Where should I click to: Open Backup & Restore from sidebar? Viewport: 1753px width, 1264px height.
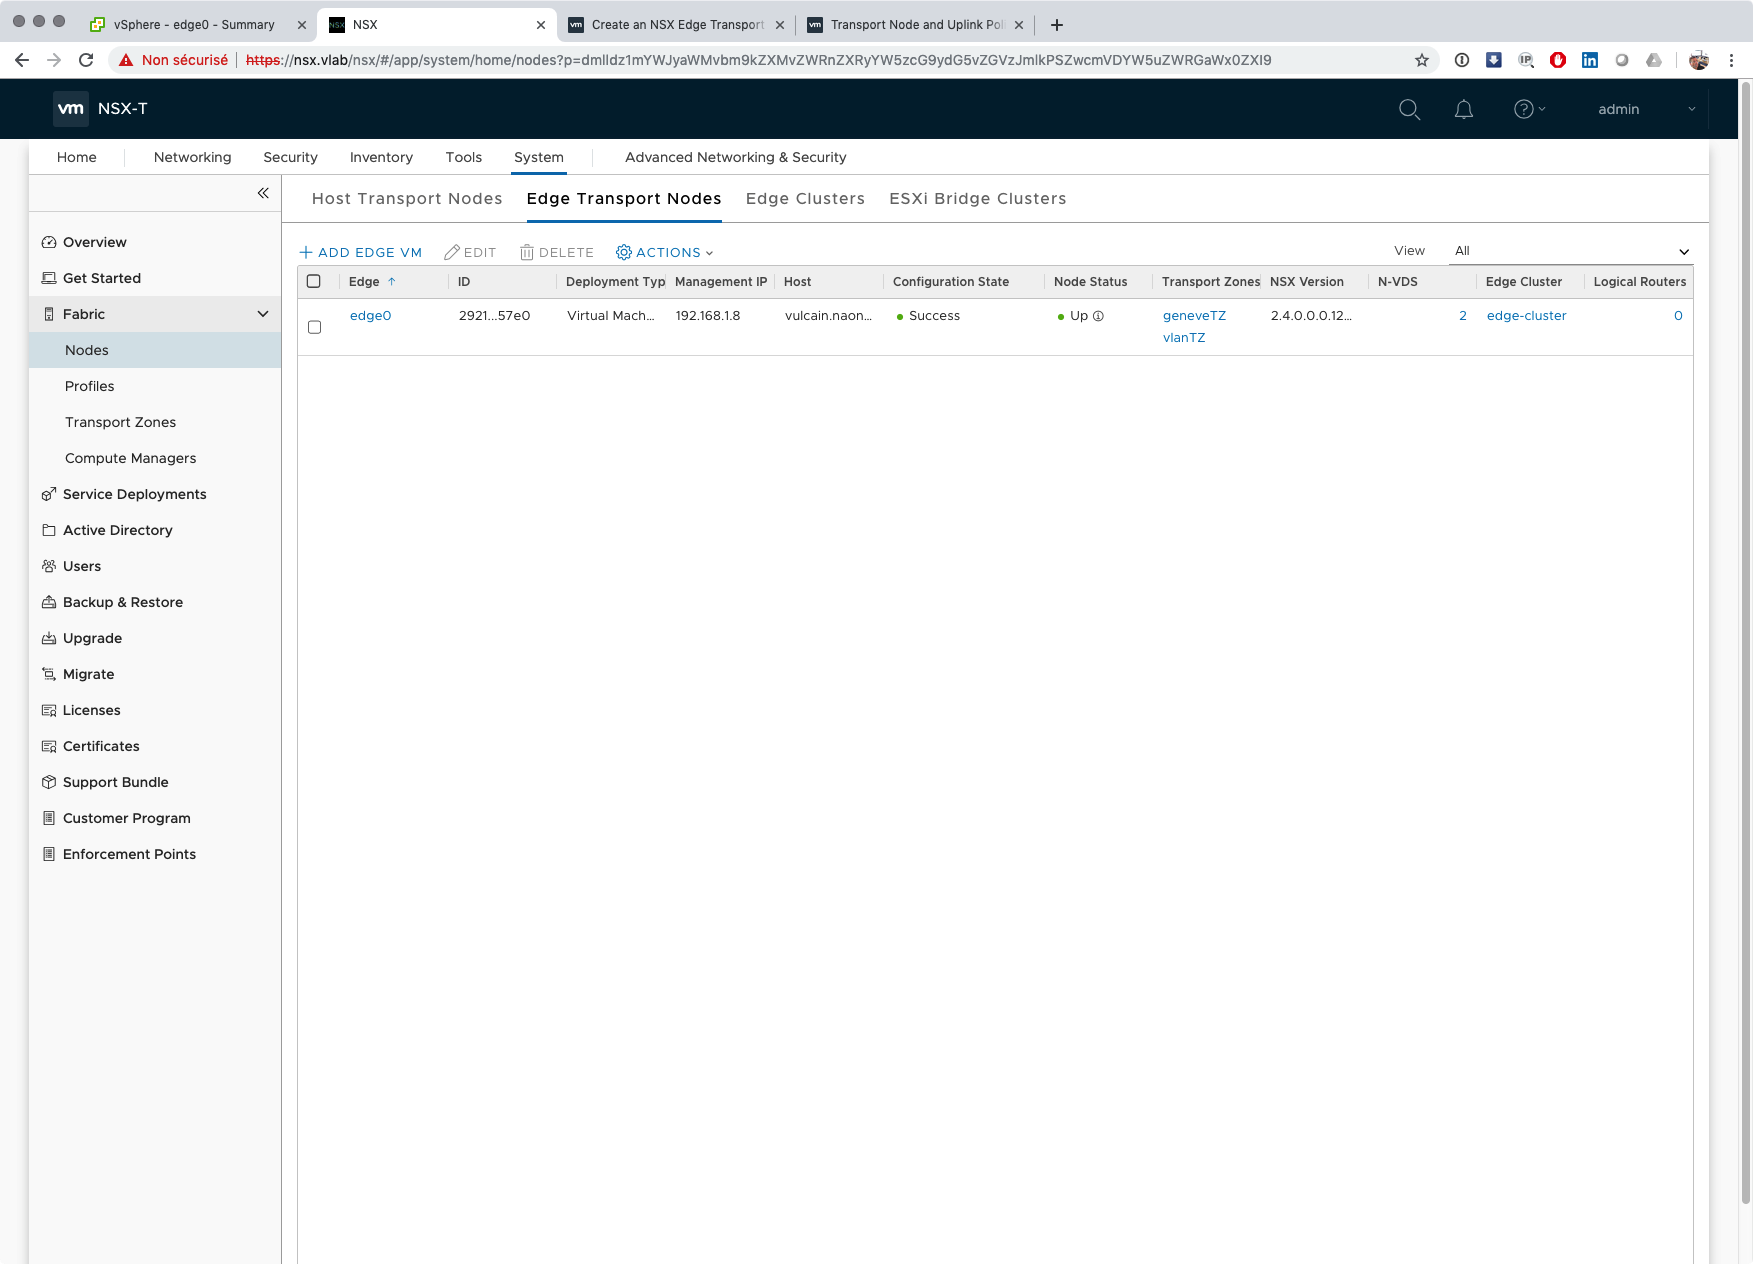pos(122,602)
